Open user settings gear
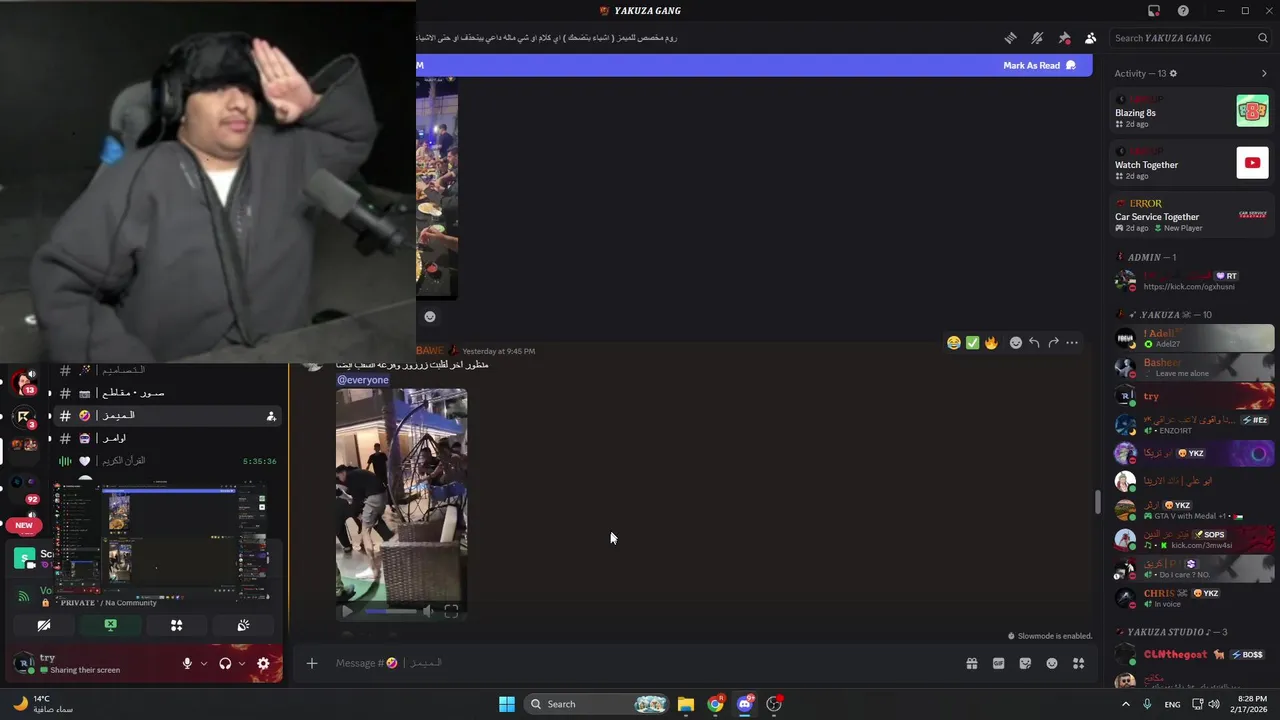 263,663
